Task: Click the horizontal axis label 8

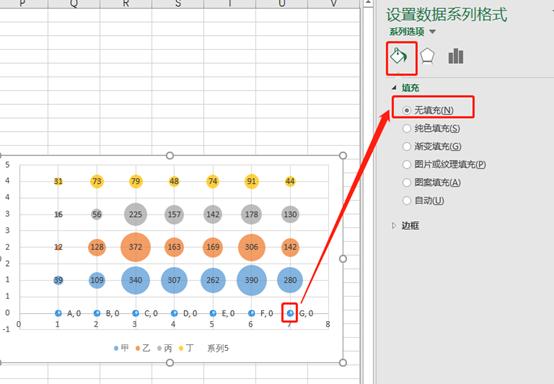Action: [x=328, y=324]
